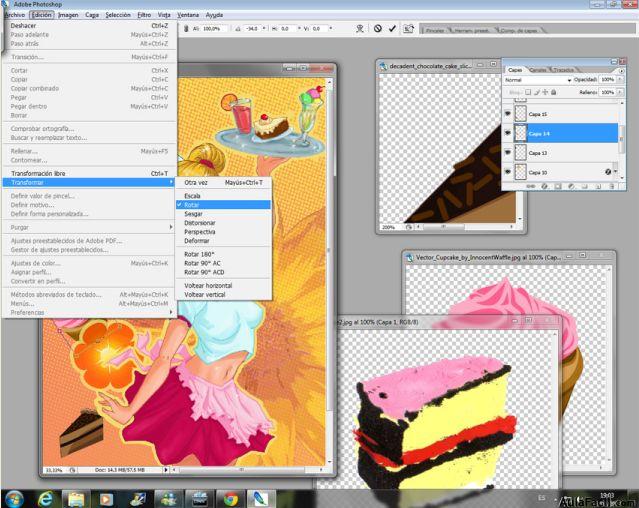Click the rotation angle field showing -34.0
This screenshot has width=639, height=508.
[253, 29]
